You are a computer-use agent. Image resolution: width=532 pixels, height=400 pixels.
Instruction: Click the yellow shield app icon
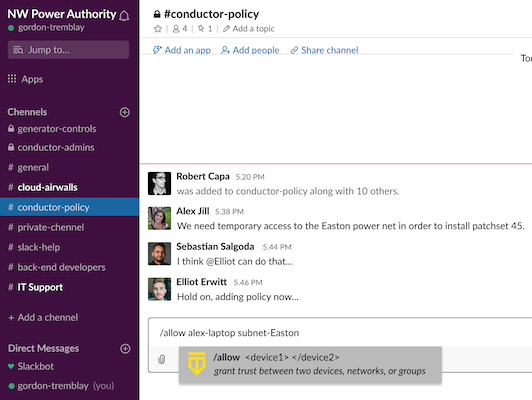point(197,363)
